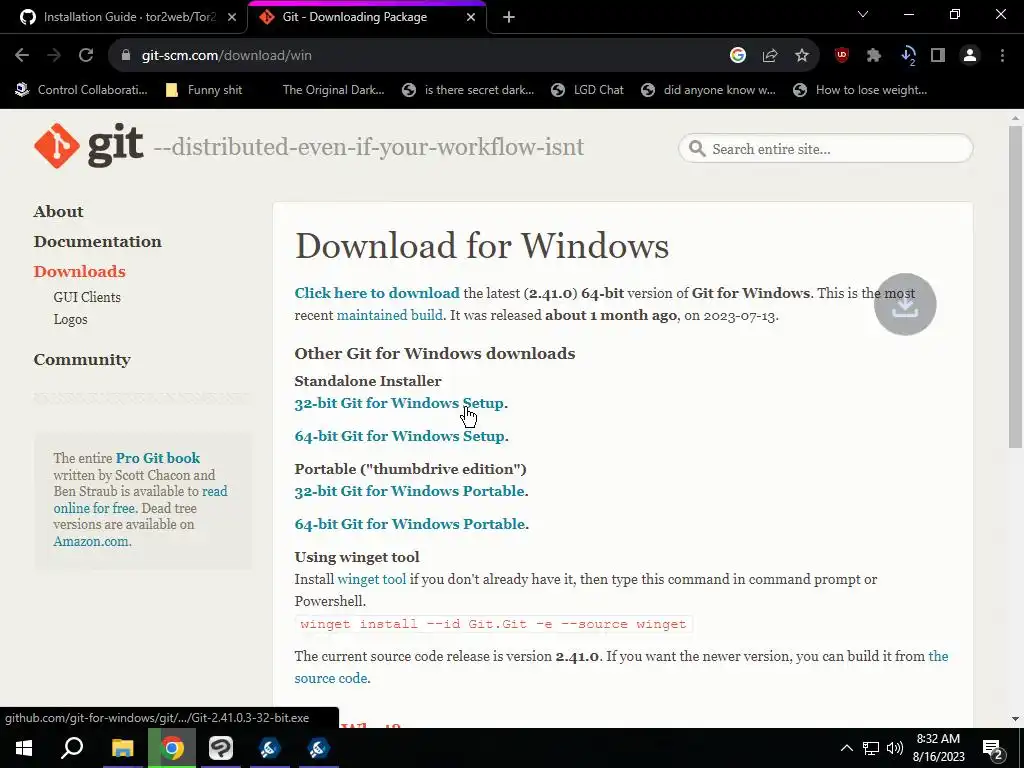Click the round download button beside heading
This screenshot has height=768, width=1024.
click(904, 304)
